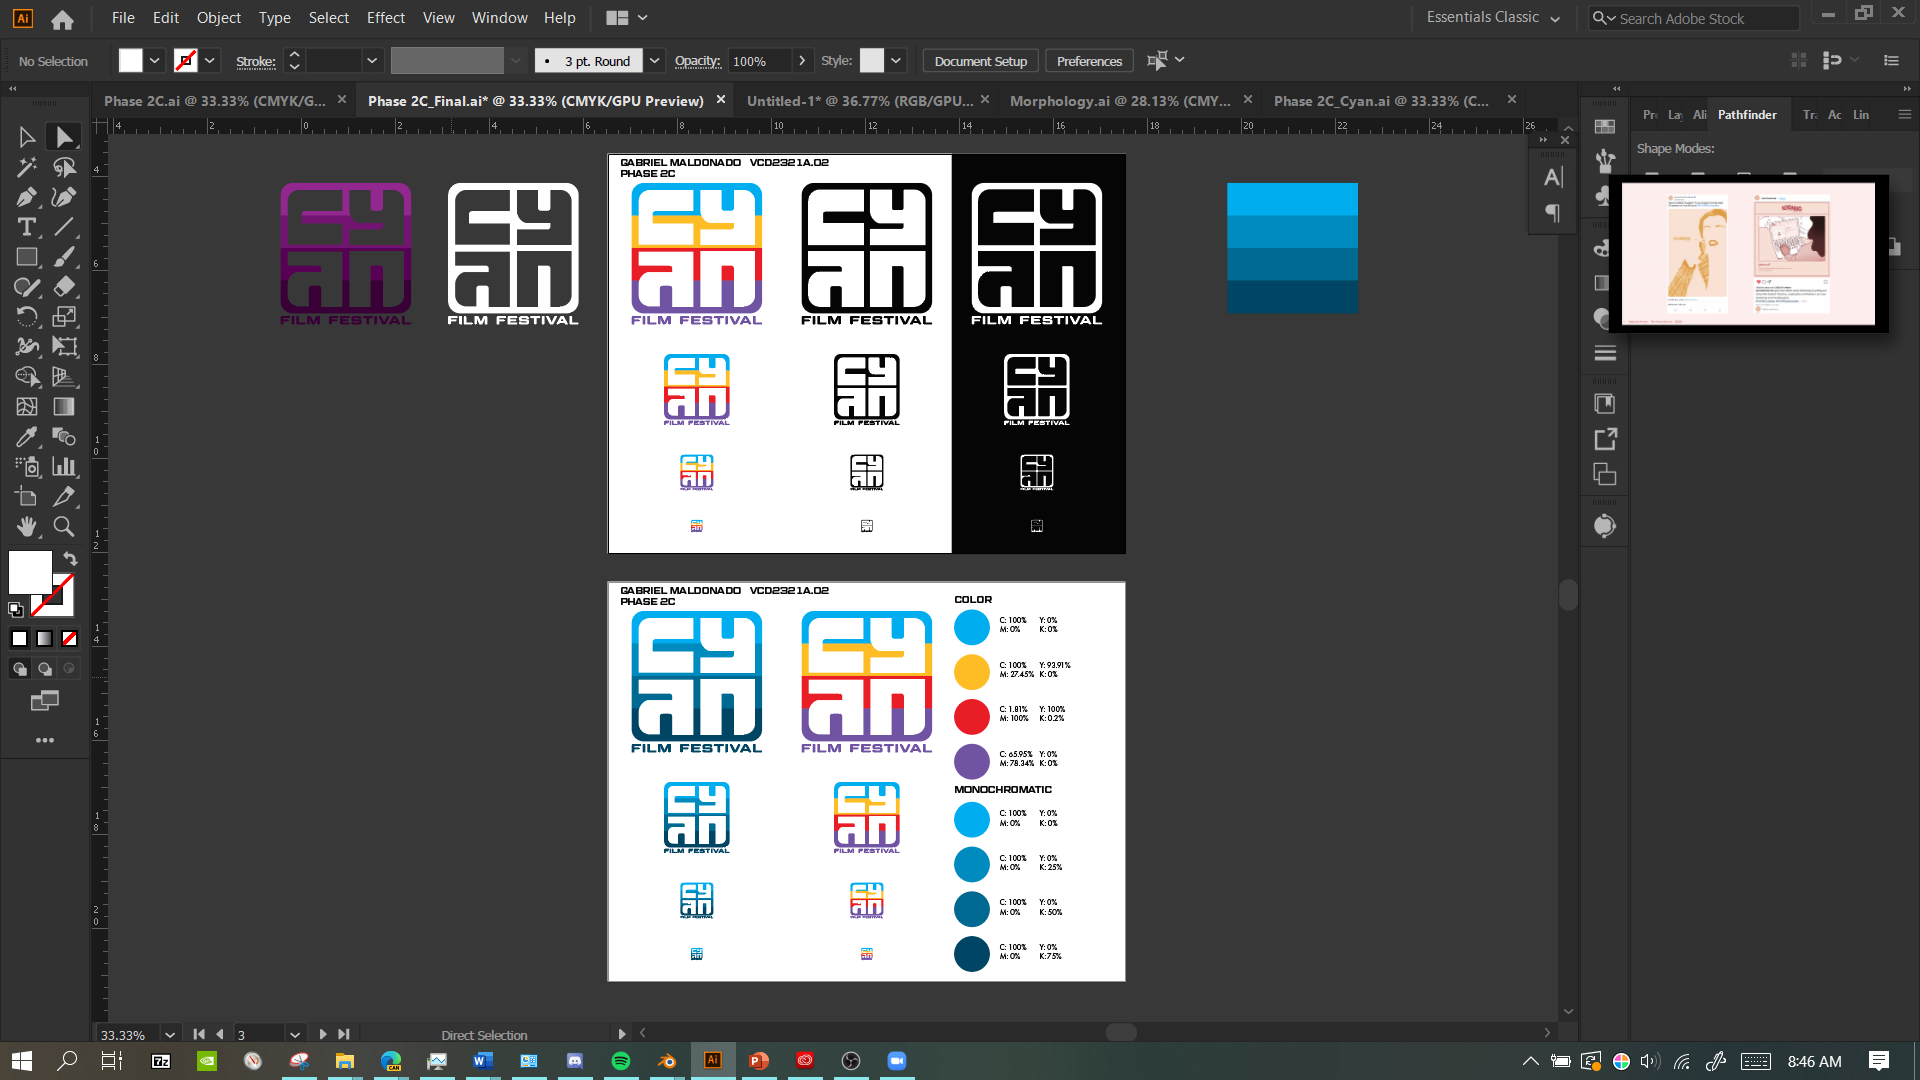Set the color to None
The height and width of the screenshot is (1080, 1920).
tap(69, 639)
